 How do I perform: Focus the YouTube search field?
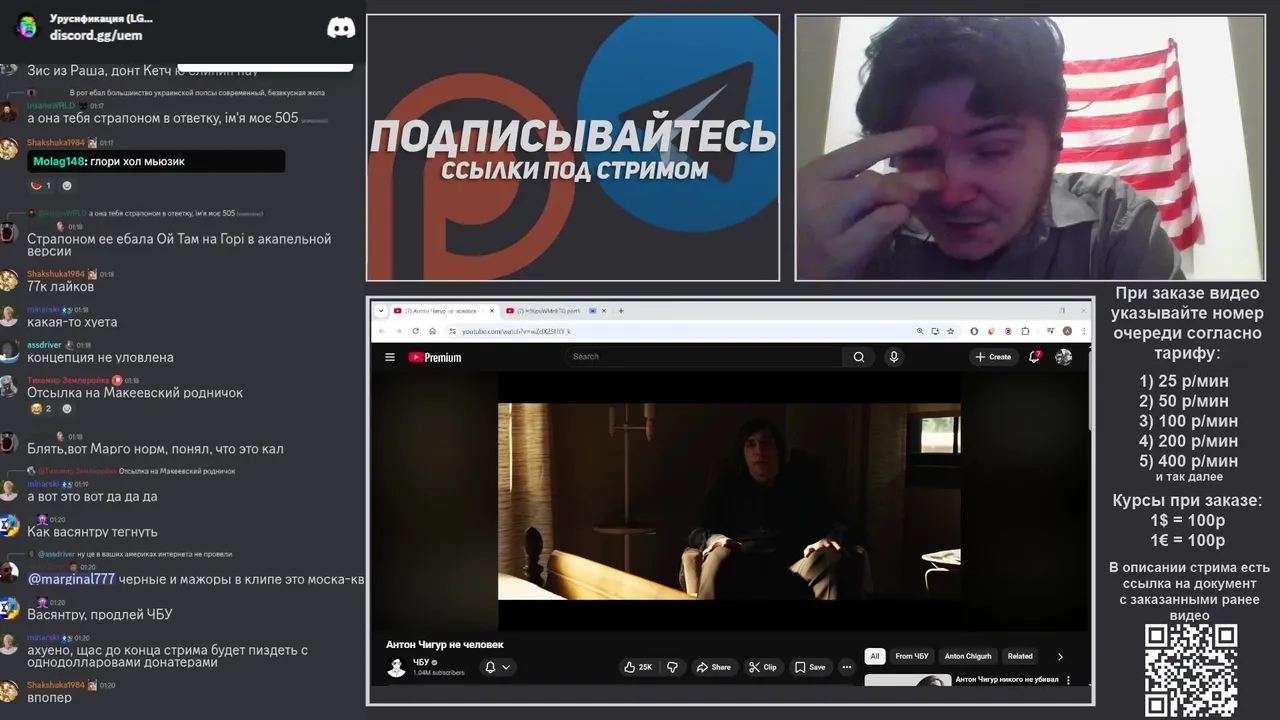[x=704, y=357]
